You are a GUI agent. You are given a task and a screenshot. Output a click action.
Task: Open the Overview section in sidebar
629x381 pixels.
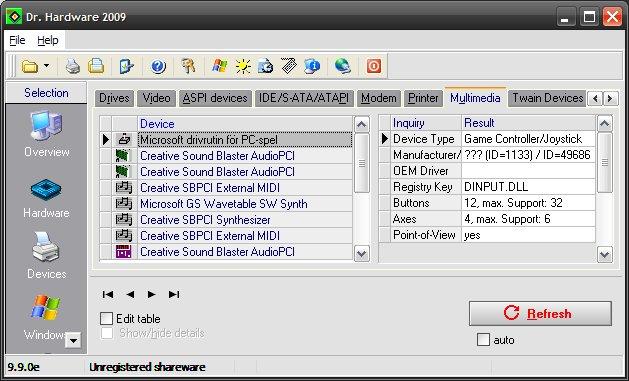47,134
